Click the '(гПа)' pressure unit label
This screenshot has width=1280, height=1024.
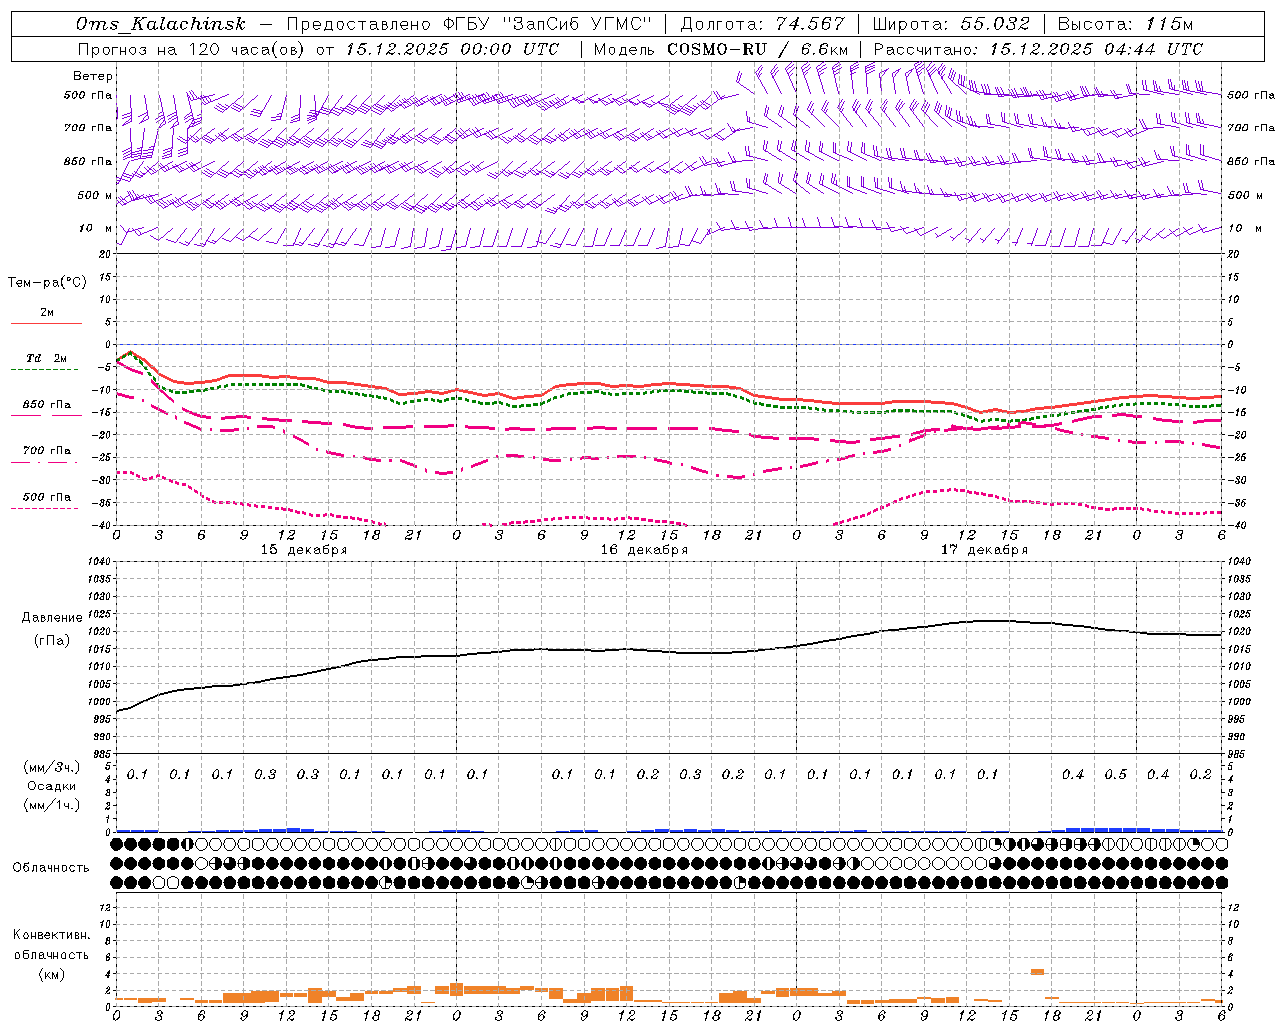52,640
